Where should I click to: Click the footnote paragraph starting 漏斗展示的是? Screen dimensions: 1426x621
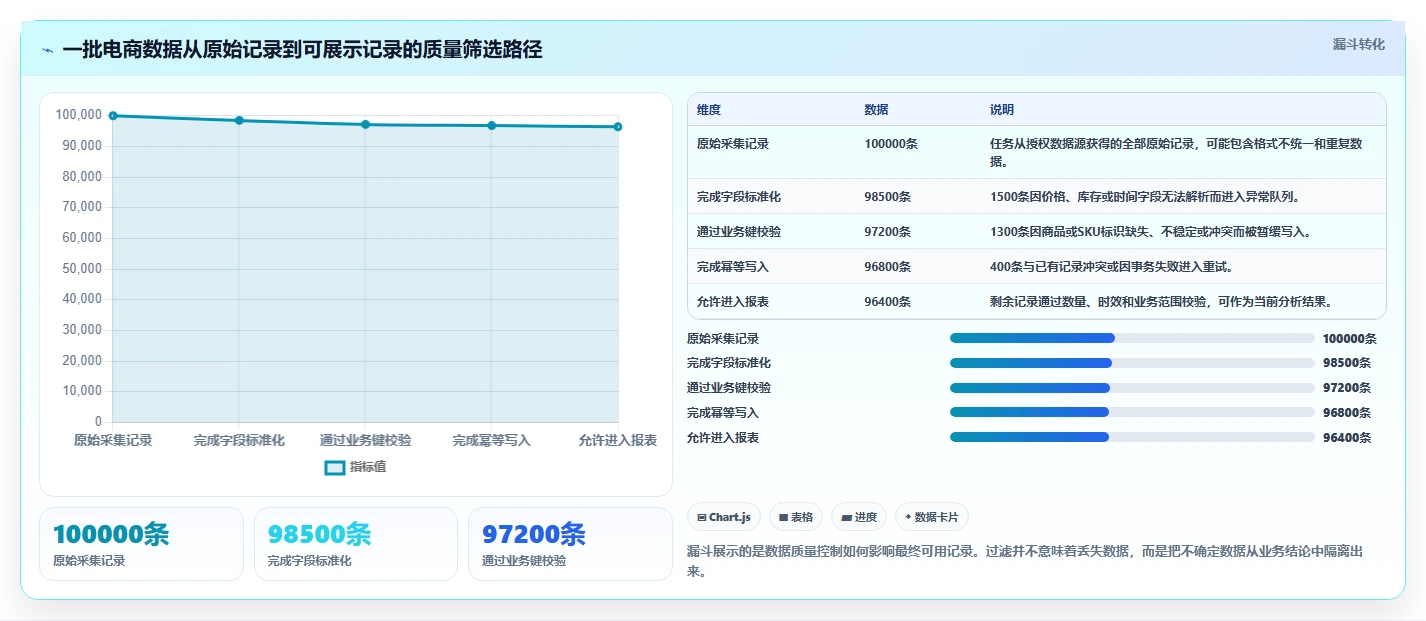pyautogui.click(x=1027, y=561)
